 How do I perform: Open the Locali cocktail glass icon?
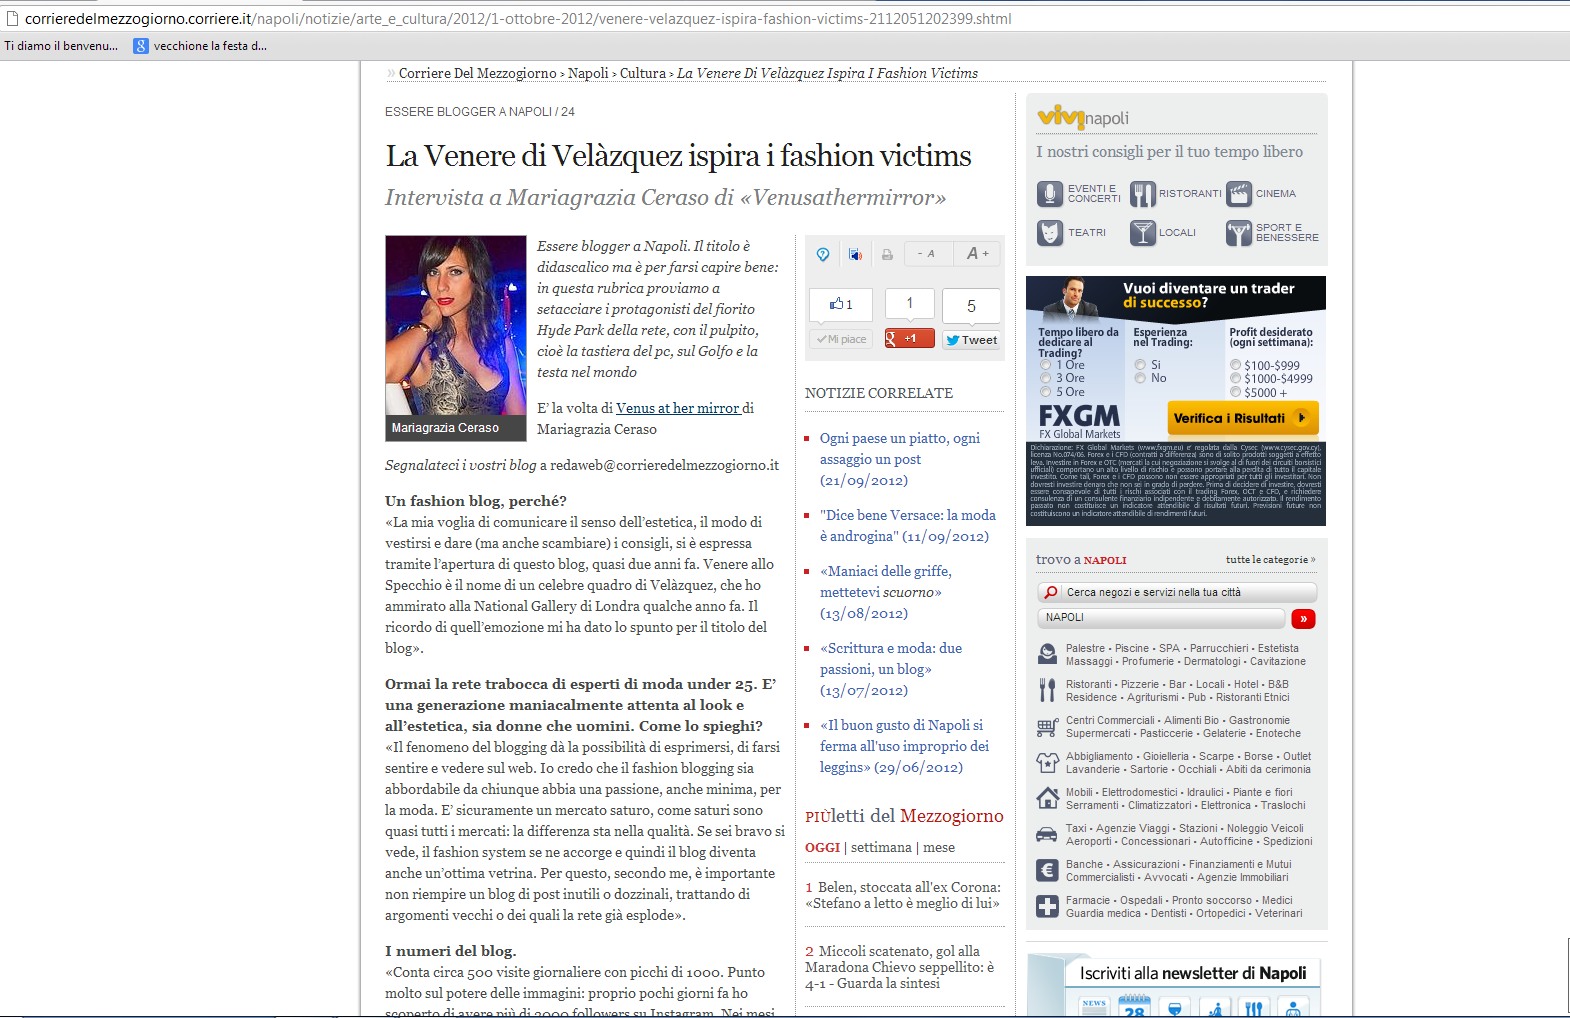tap(1142, 233)
